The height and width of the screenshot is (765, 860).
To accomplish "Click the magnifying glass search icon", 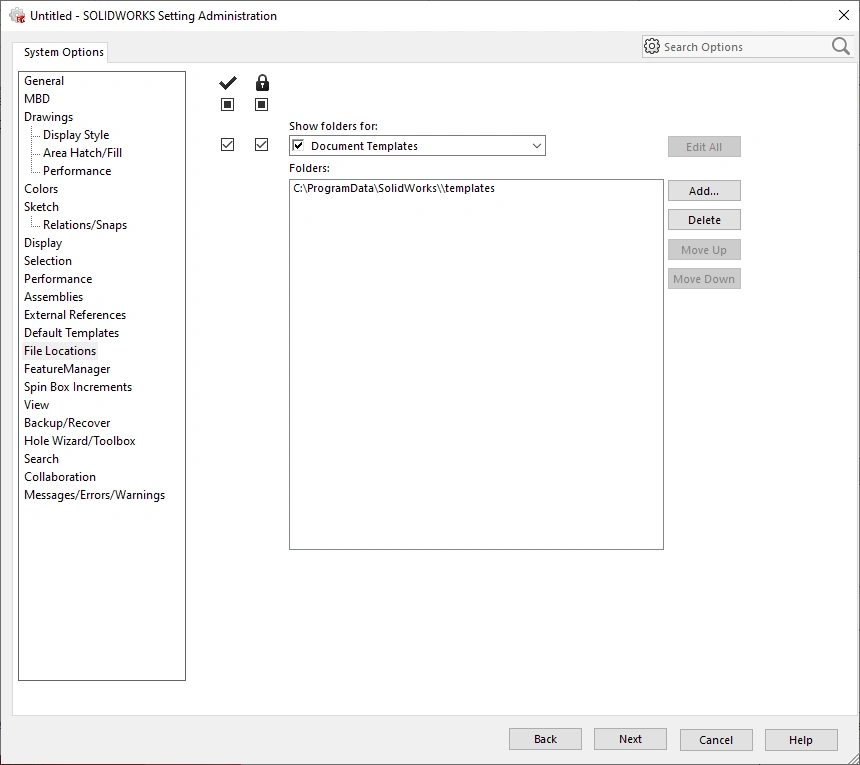I will (x=841, y=47).
